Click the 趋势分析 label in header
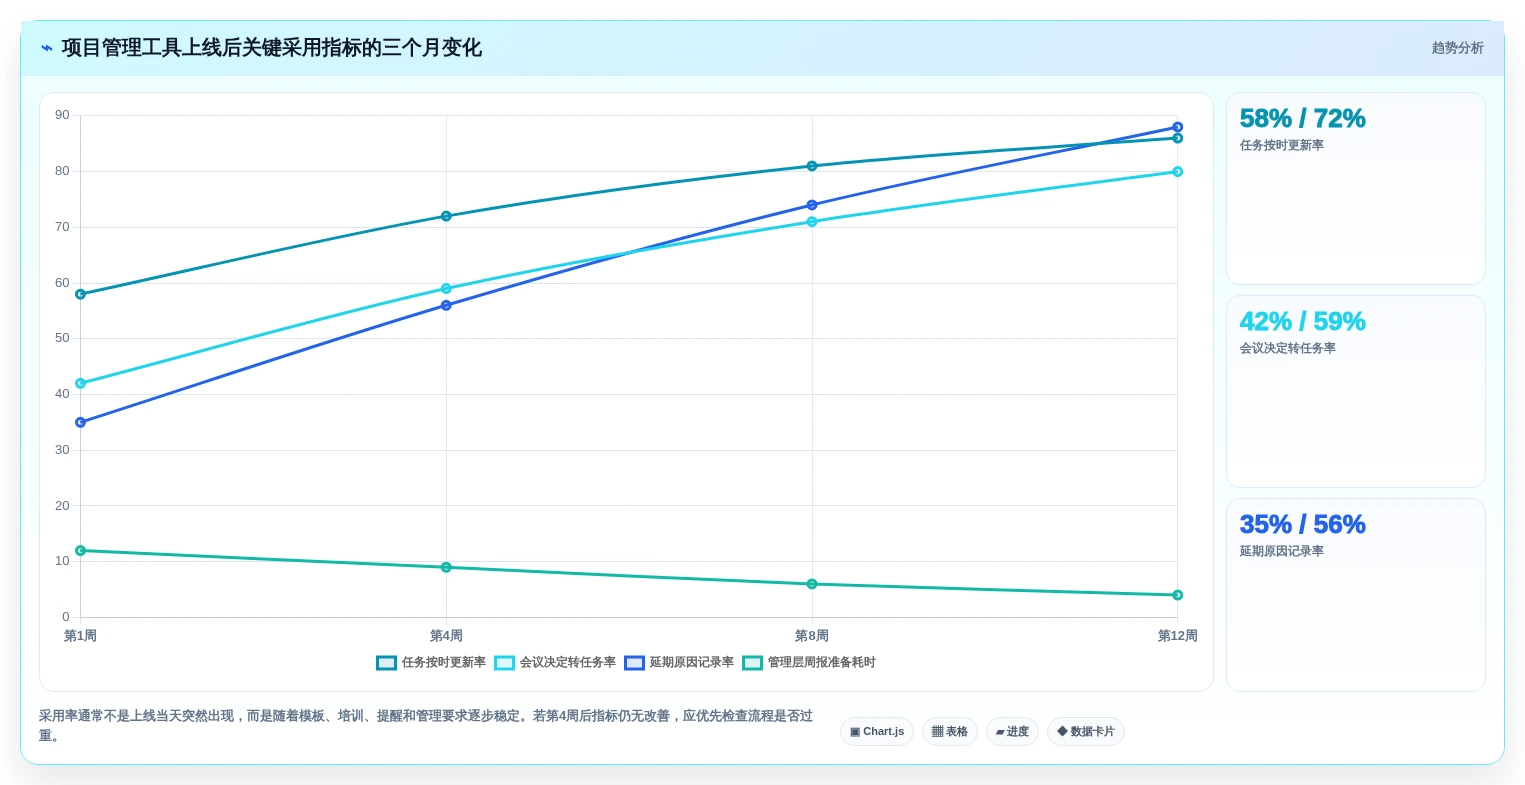This screenshot has width=1525, height=785. click(1457, 48)
